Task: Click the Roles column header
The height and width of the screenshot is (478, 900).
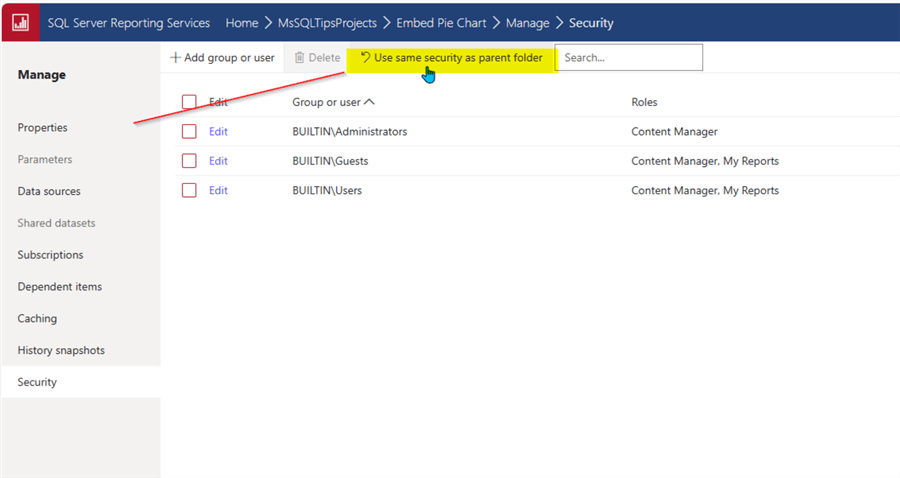Action: [x=644, y=102]
